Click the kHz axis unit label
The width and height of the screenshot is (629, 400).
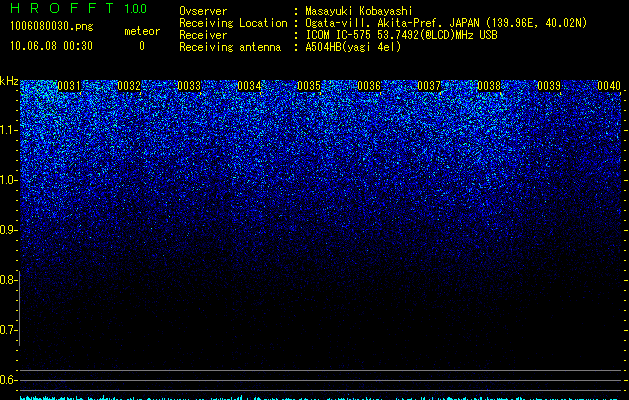(x=9, y=81)
